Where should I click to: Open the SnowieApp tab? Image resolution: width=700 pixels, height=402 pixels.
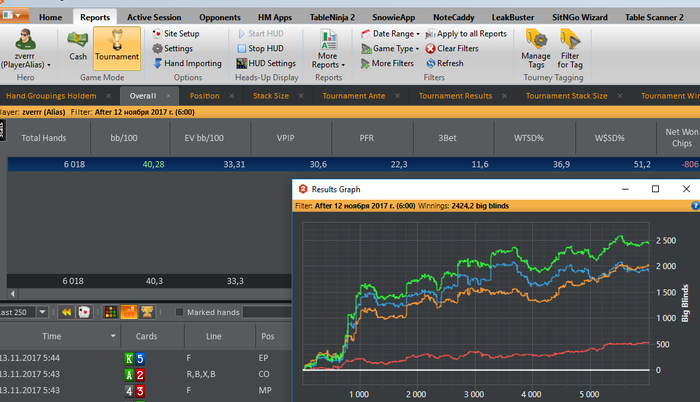pyautogui.click(x=393, y=17)
